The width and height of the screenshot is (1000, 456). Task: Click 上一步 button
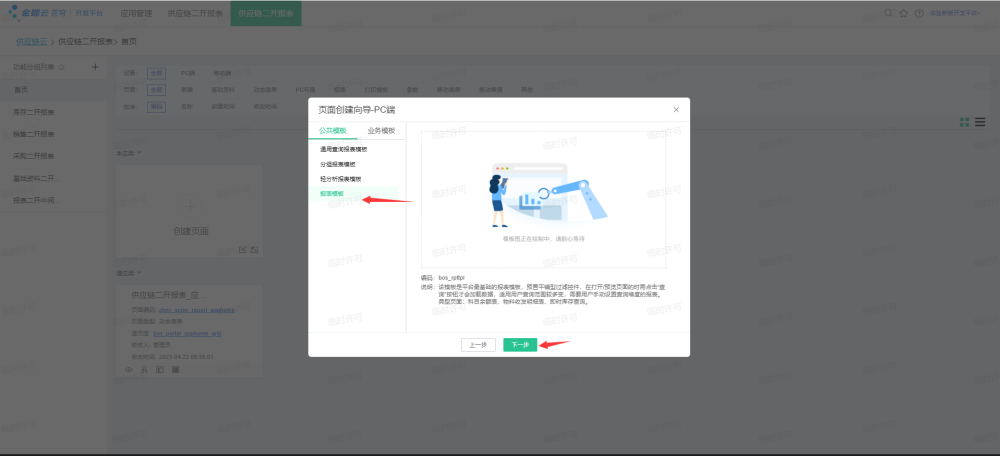point(478,344)
